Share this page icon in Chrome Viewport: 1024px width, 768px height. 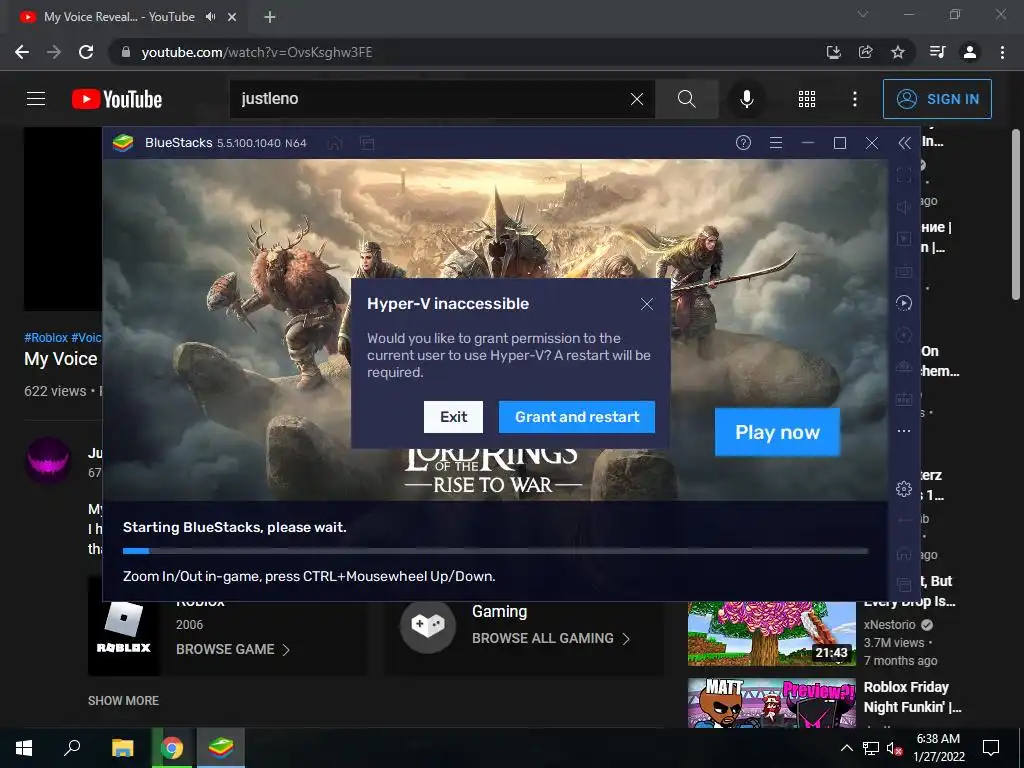click(866, 52)
